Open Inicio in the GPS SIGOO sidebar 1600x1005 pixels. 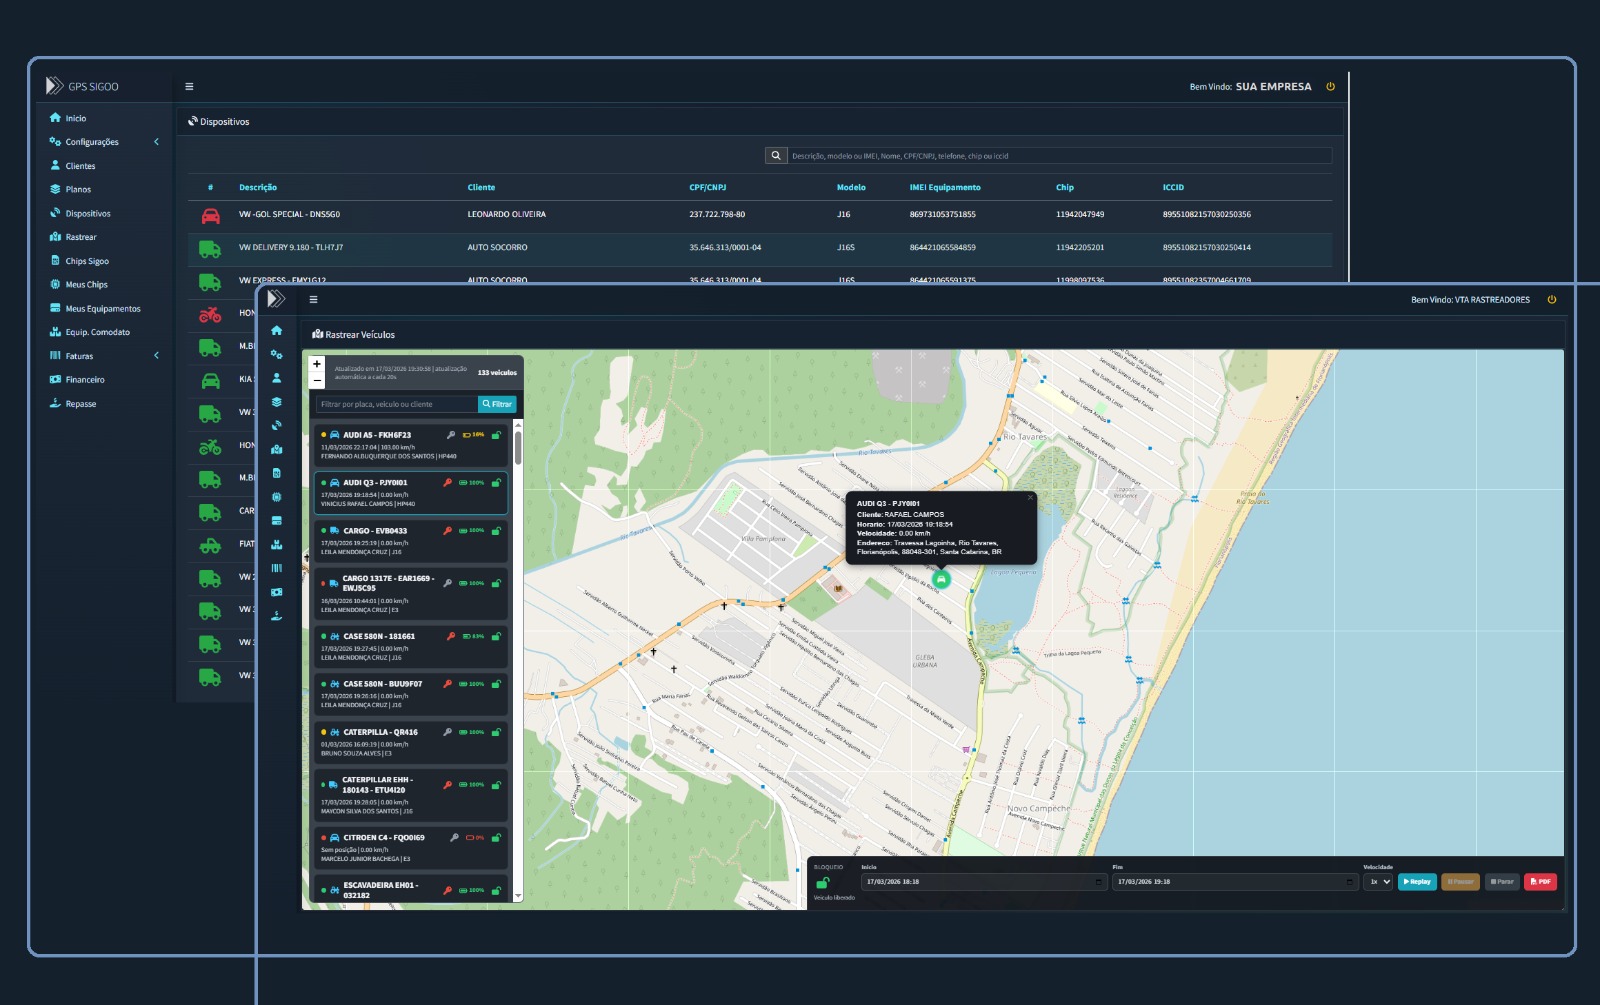[x=68, y=118]
